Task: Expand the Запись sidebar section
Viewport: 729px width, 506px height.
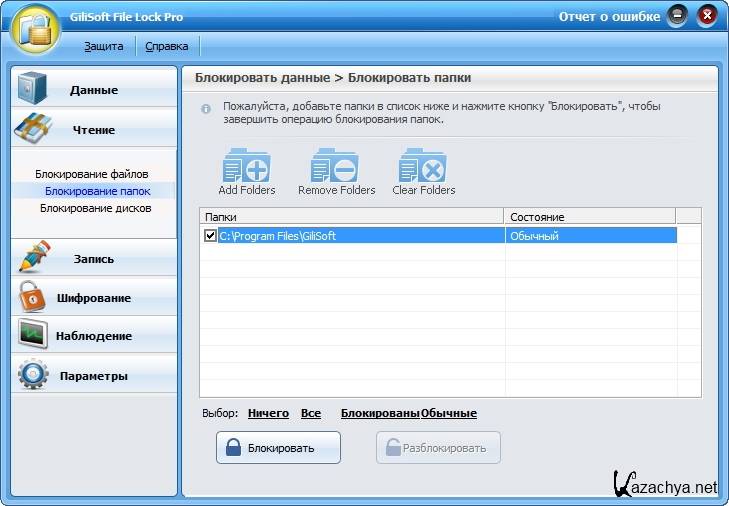Action: [93, 258]
